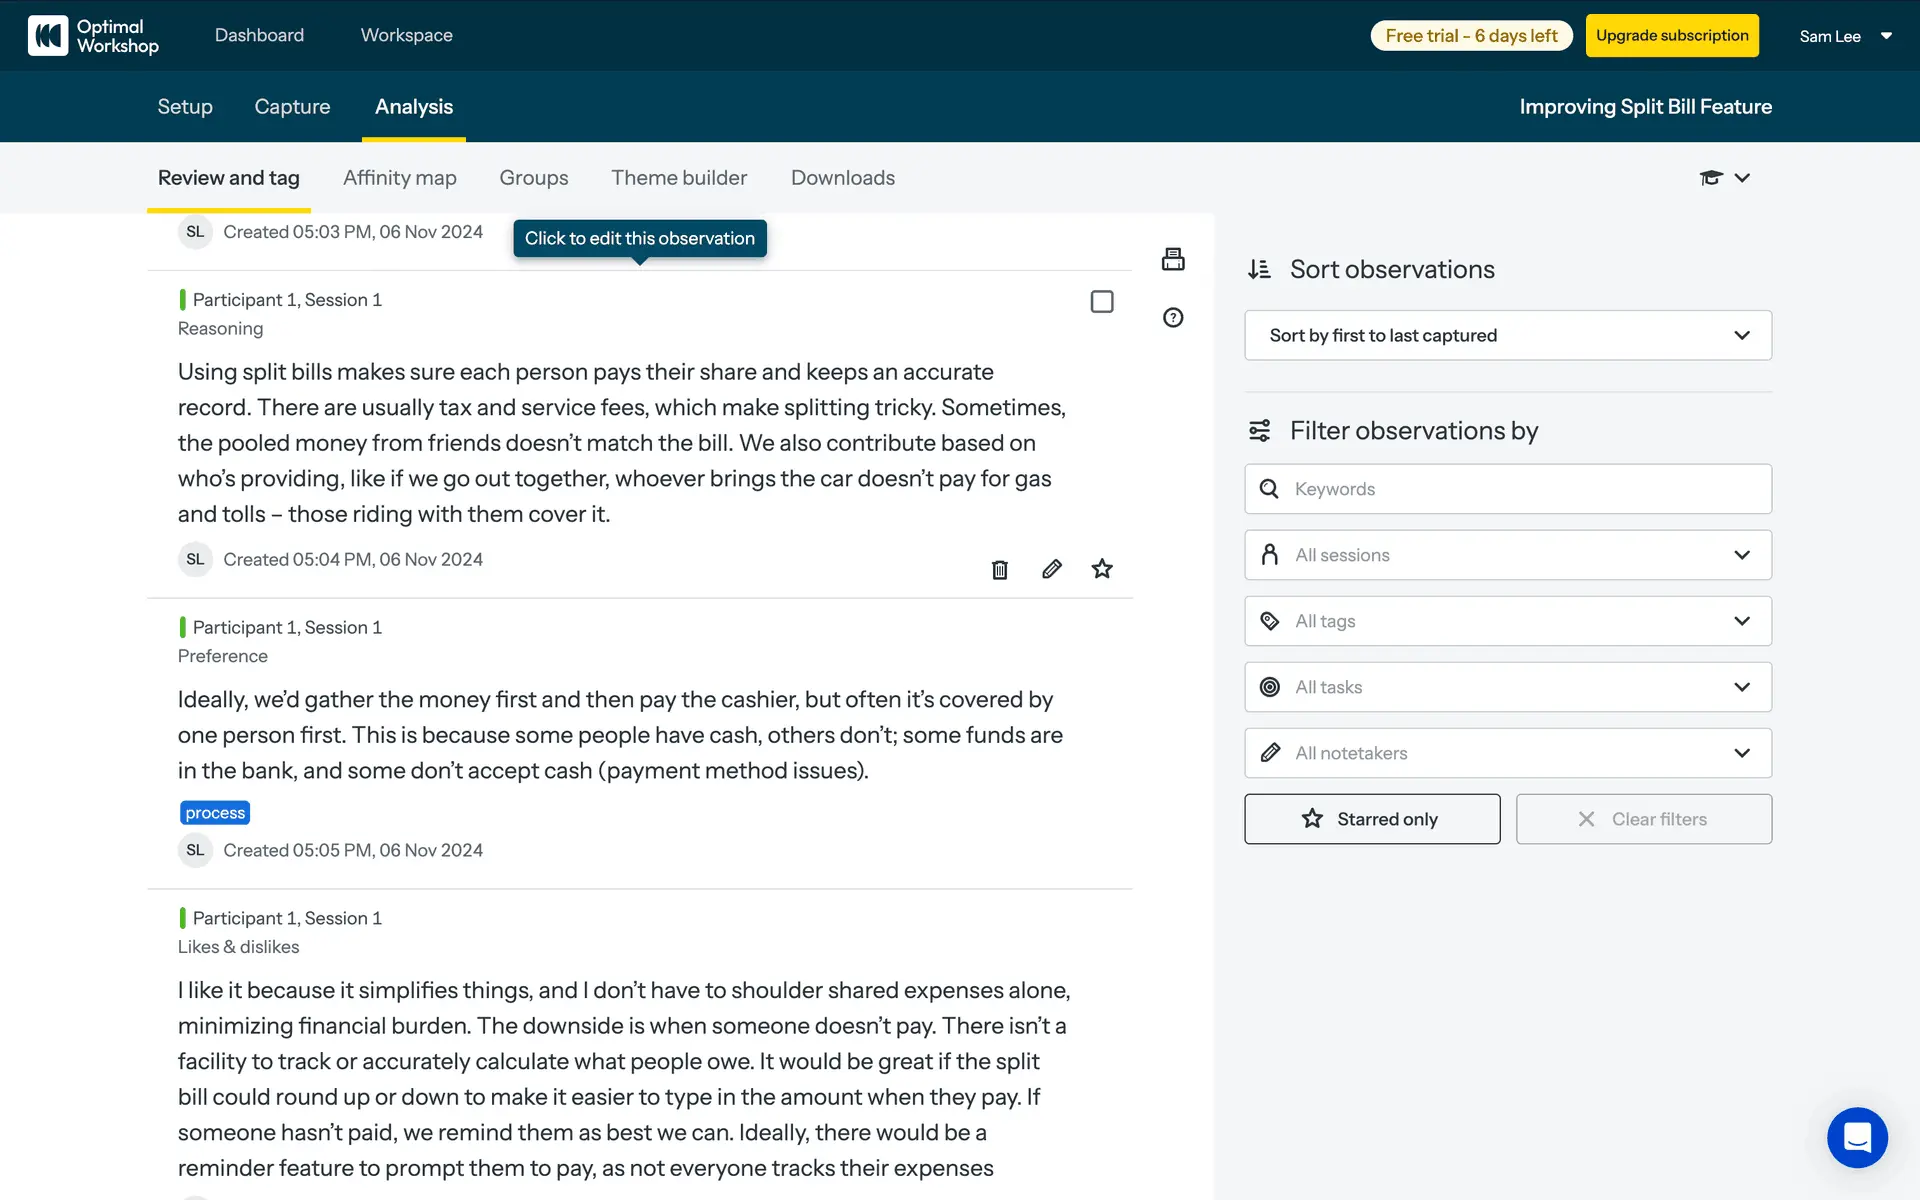Open the chat support bubble
The width and height of the screenshot is (1920, 1200).
pyautogui.click(x=1857, y=1137)
